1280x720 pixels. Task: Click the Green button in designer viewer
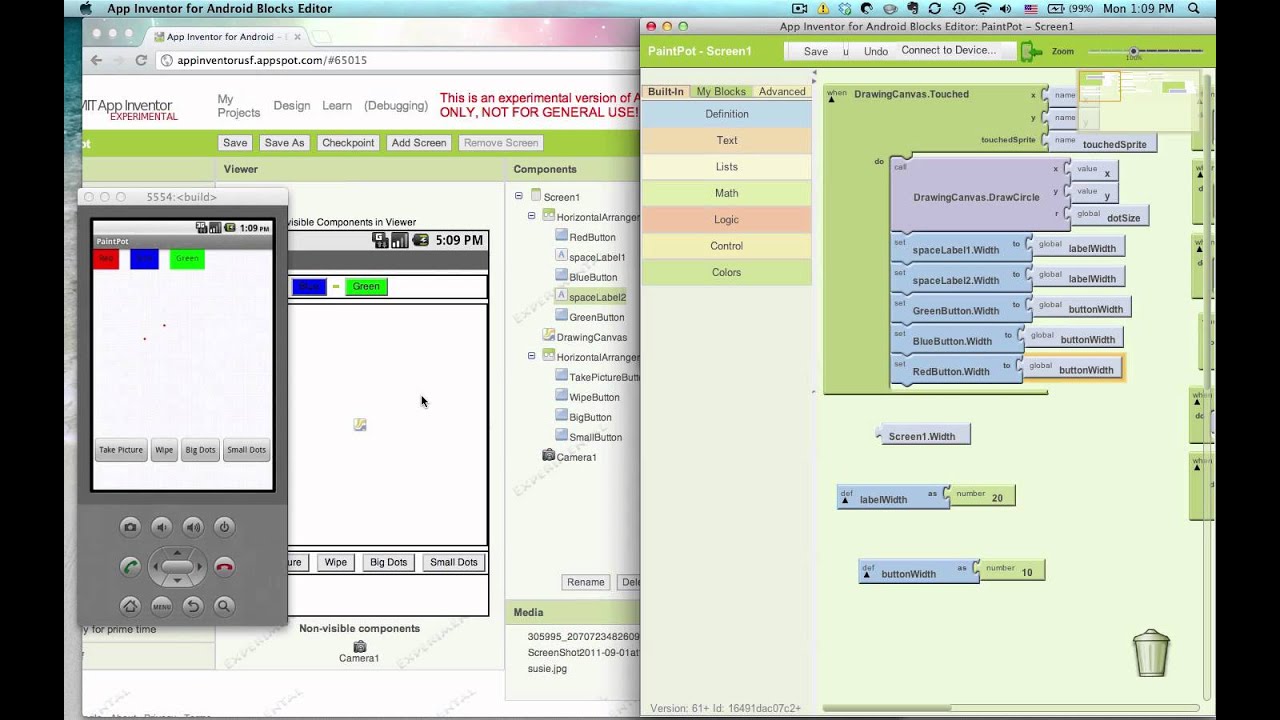tap(366, 286)
